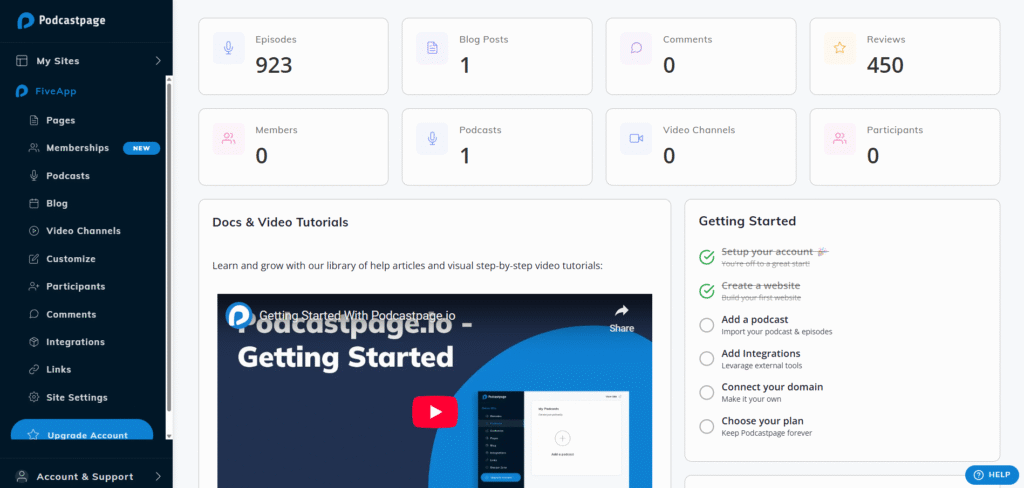This screenshot has height=488, width=1024.
Task: Click the Participants card people icon
Action: tap(839, 138)
